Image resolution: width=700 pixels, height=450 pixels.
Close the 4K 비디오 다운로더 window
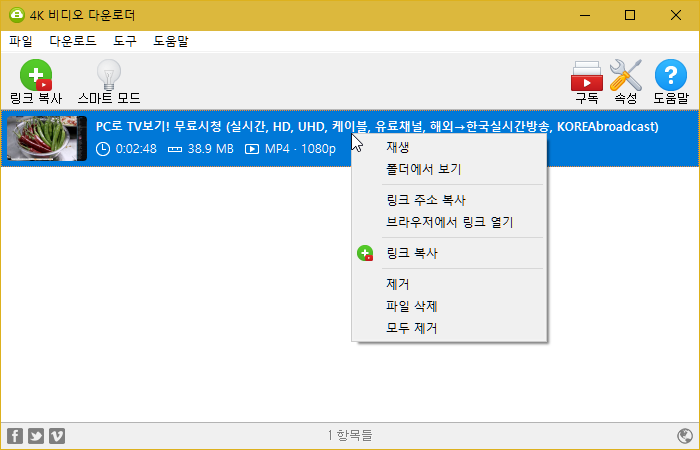(x=675, y=15)
